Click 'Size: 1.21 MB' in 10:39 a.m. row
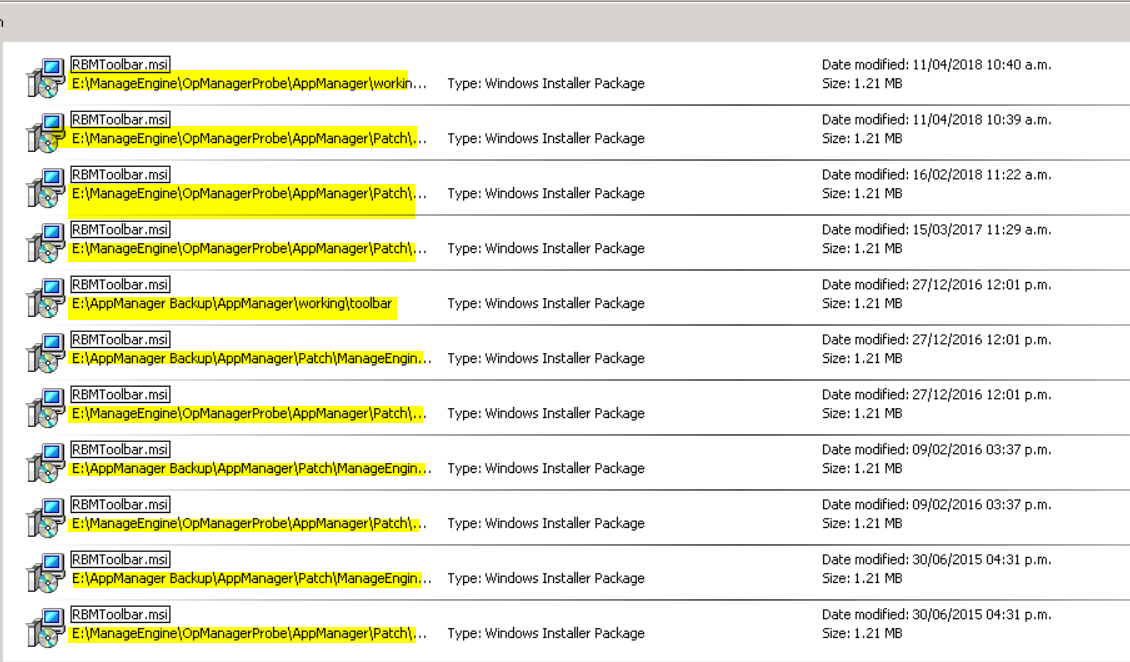Image resolution: width=1130 pixels, height=662 pixels. point(862,138)
